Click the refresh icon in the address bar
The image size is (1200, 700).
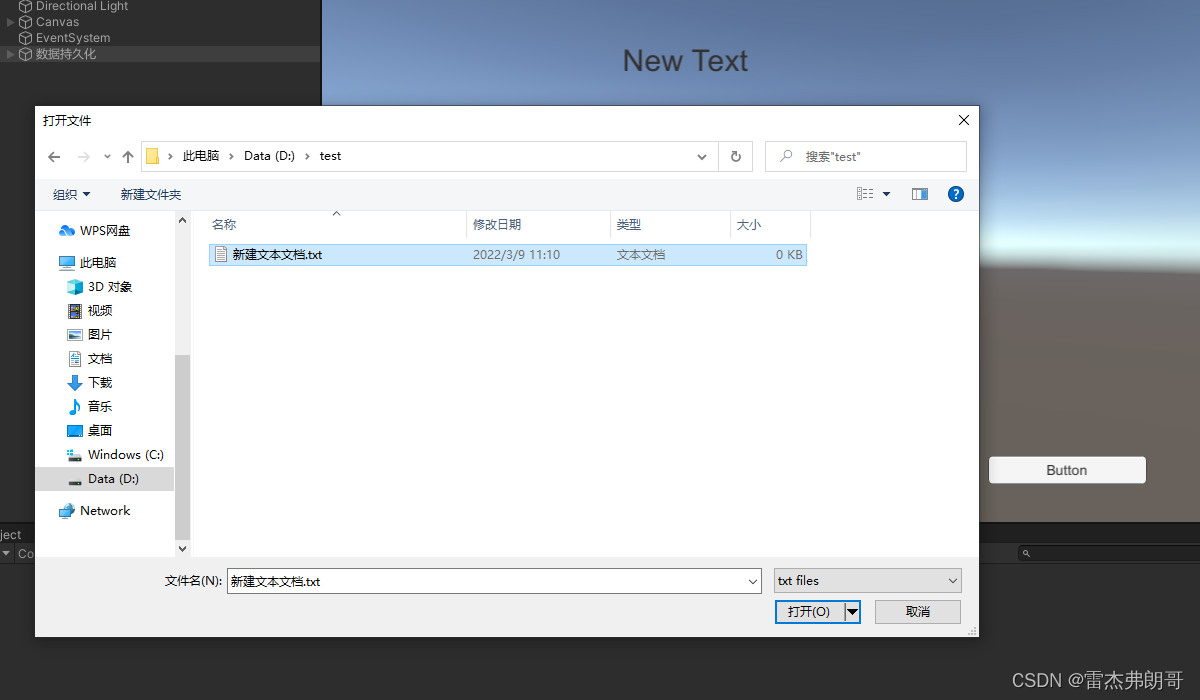735,156
